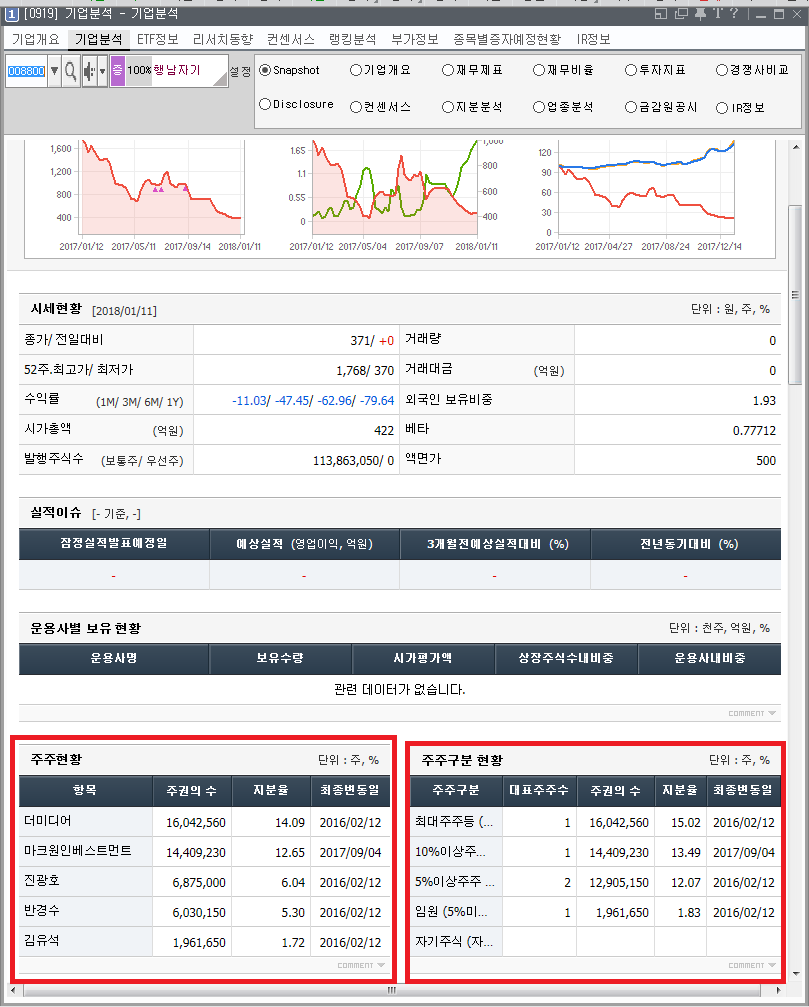Click the 설정 settings button

(240, 71)
